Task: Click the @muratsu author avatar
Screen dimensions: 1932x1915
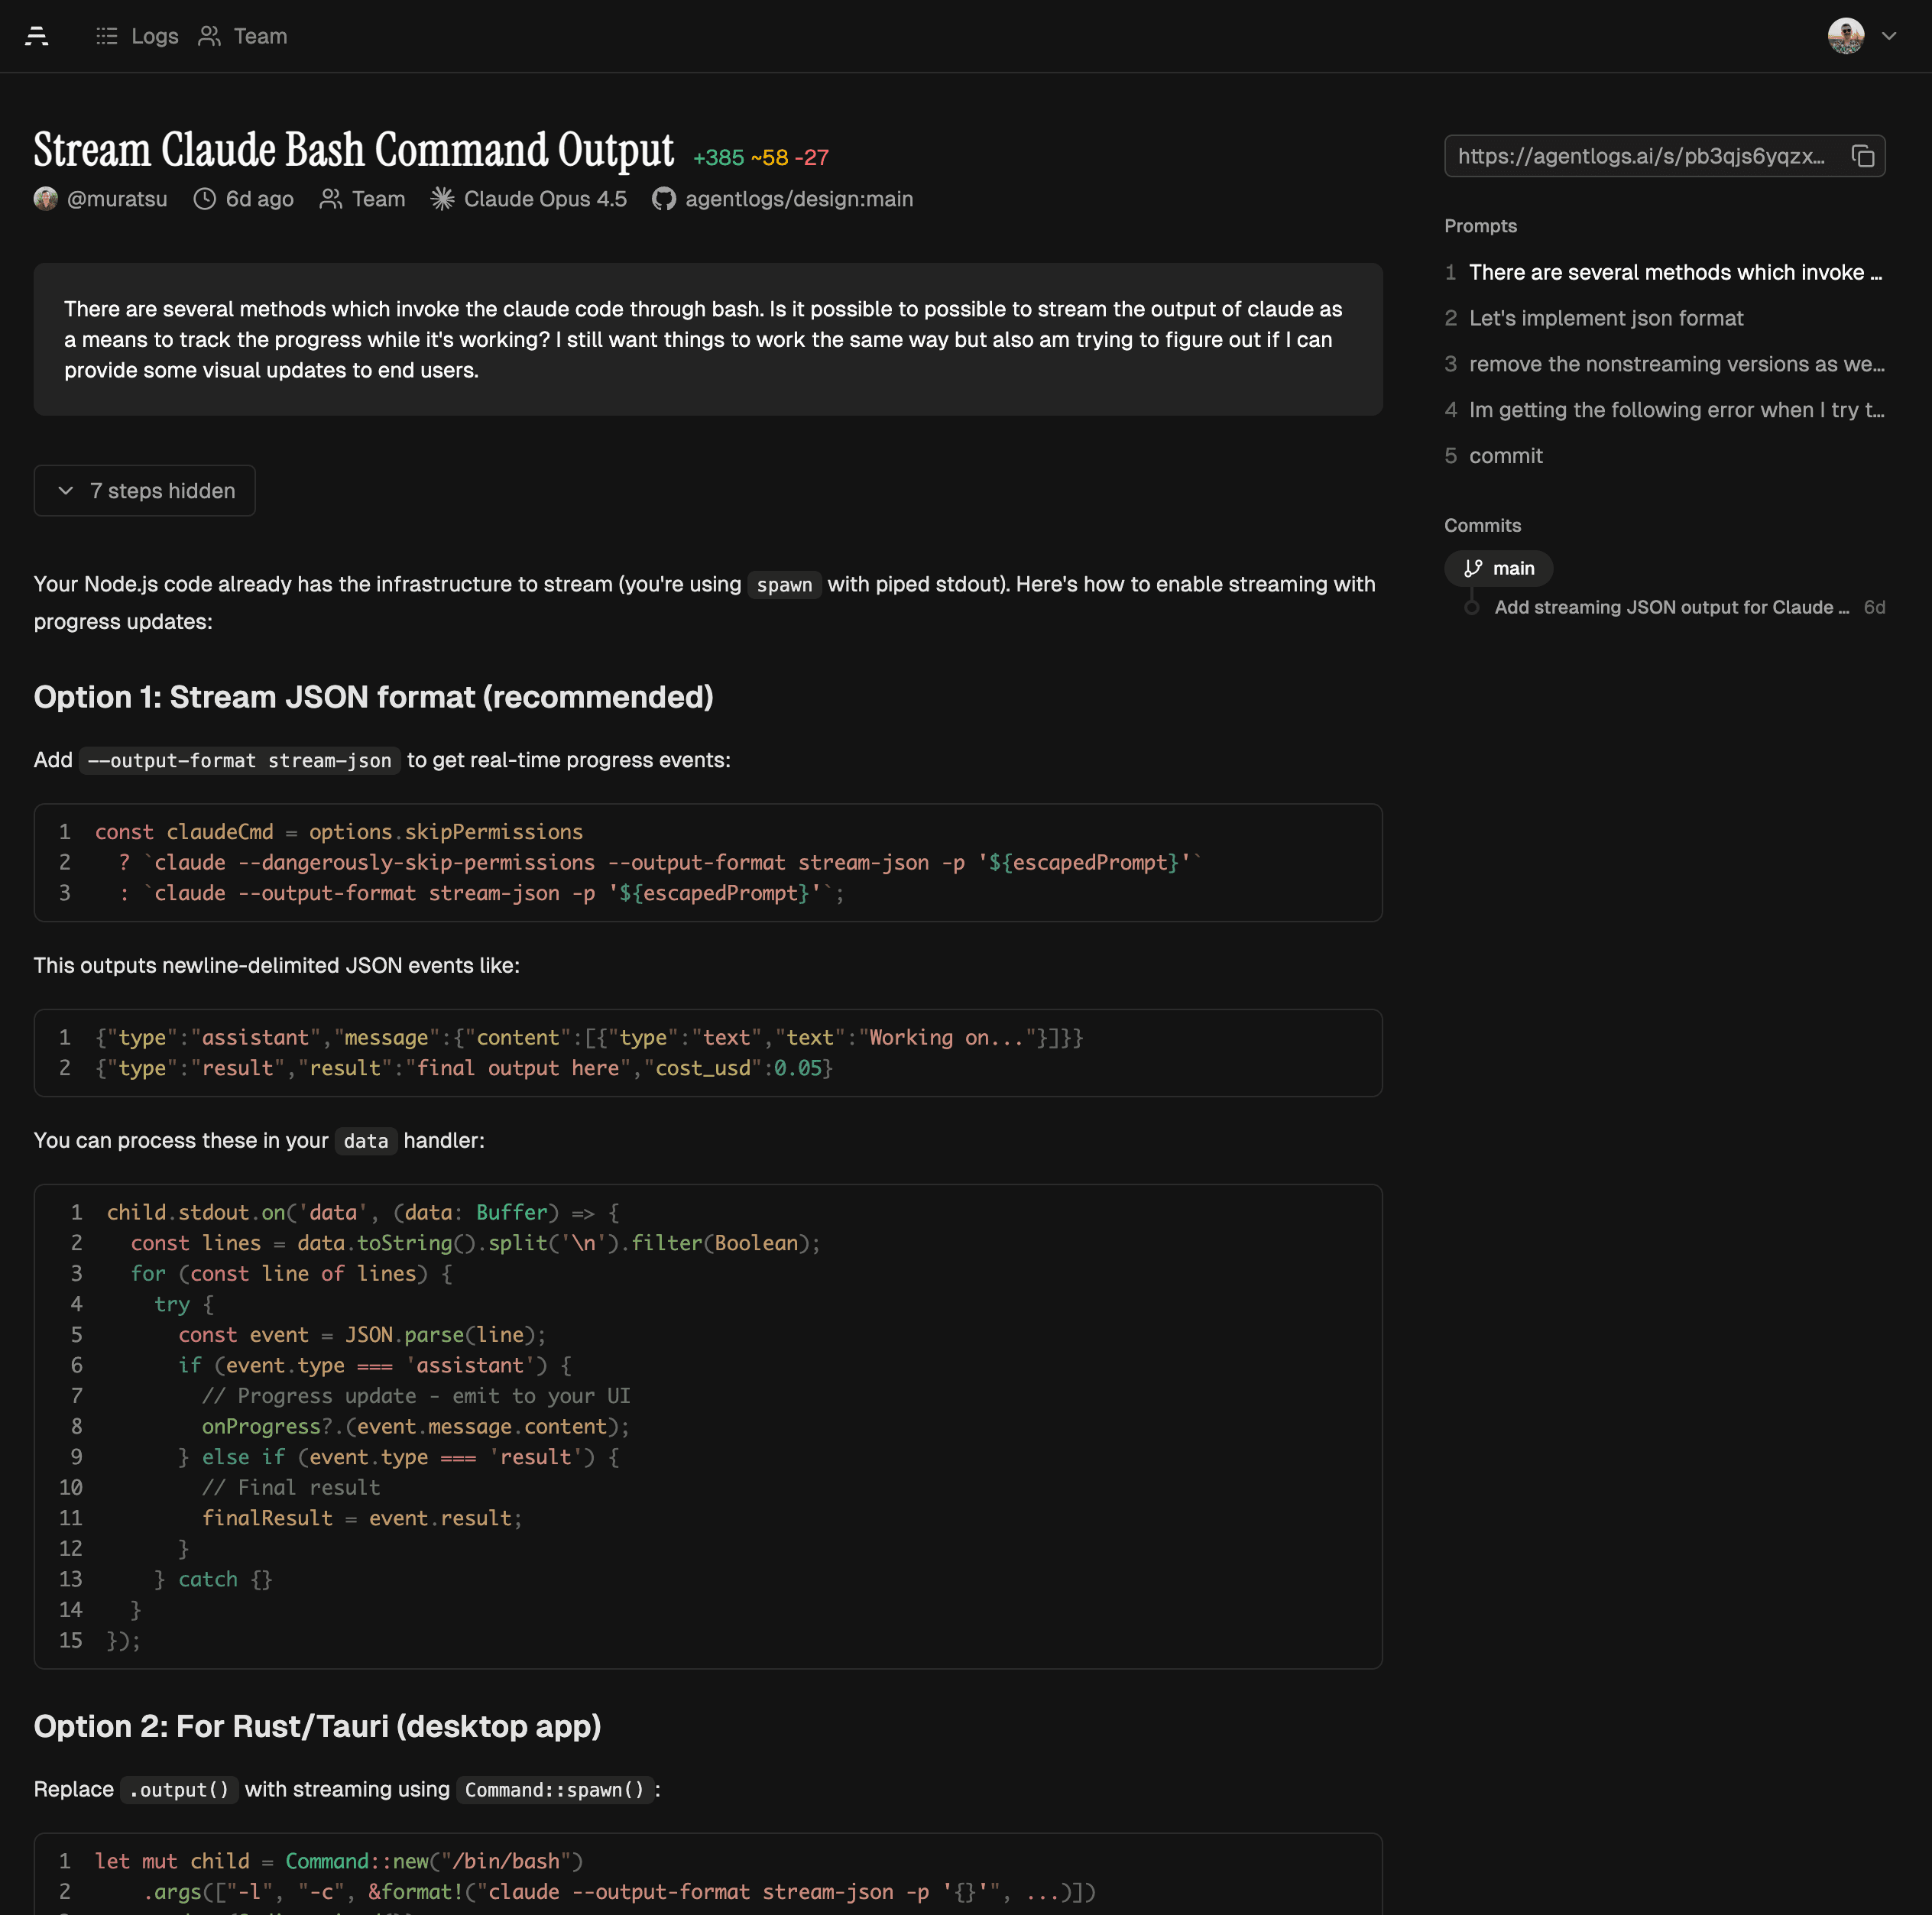Action: tap(46, 199)
